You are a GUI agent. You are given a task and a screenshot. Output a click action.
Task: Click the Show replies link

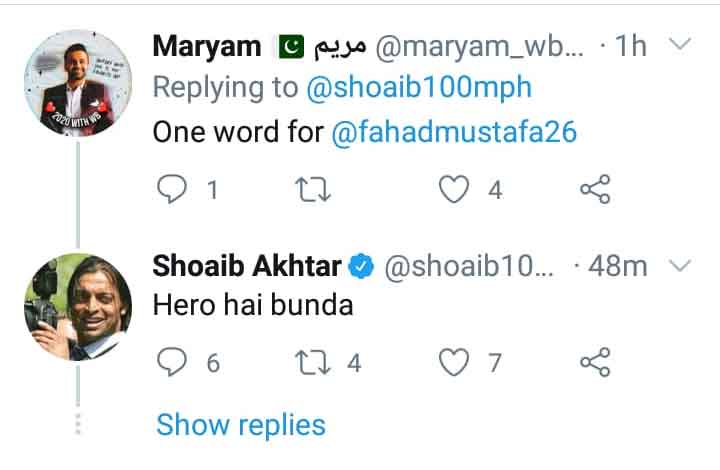[241, 424]
